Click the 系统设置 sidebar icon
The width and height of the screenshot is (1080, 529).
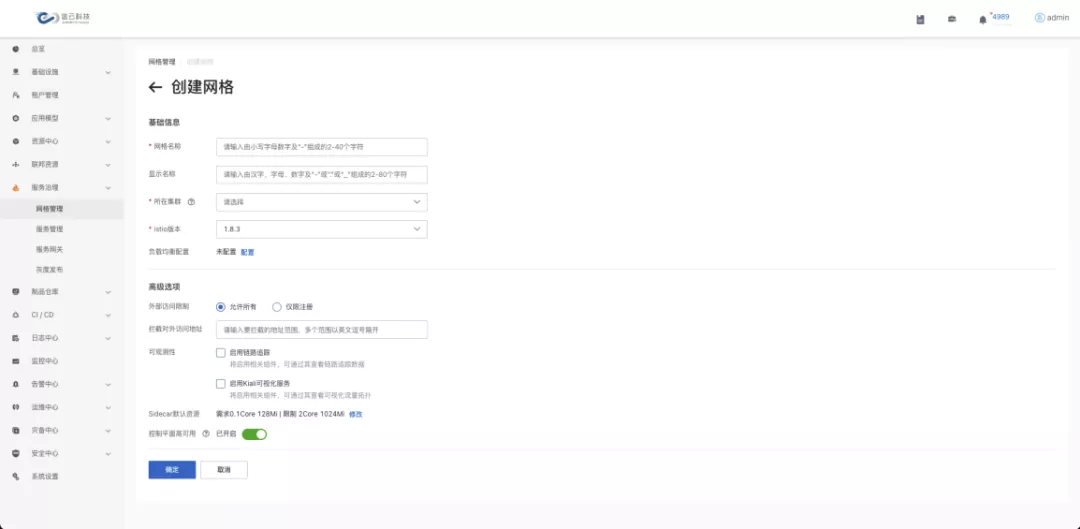[15, 477]
